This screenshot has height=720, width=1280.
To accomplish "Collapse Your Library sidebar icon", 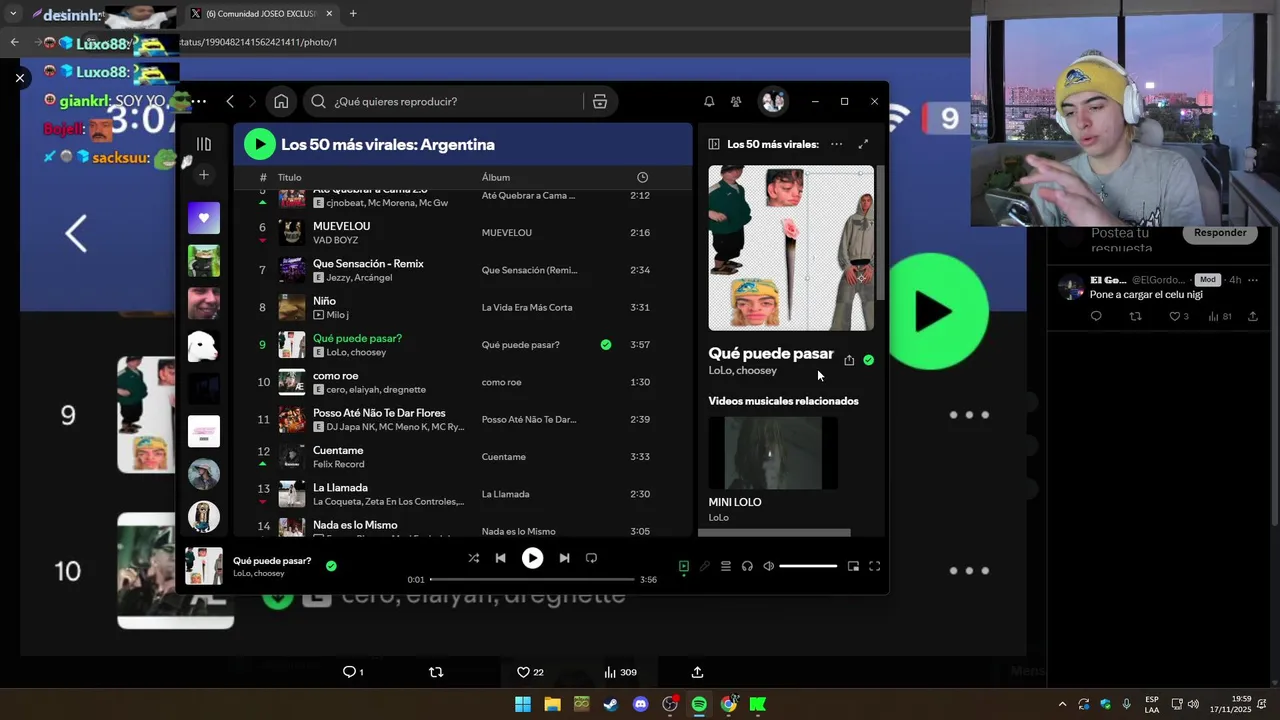I will coord(204,144).
